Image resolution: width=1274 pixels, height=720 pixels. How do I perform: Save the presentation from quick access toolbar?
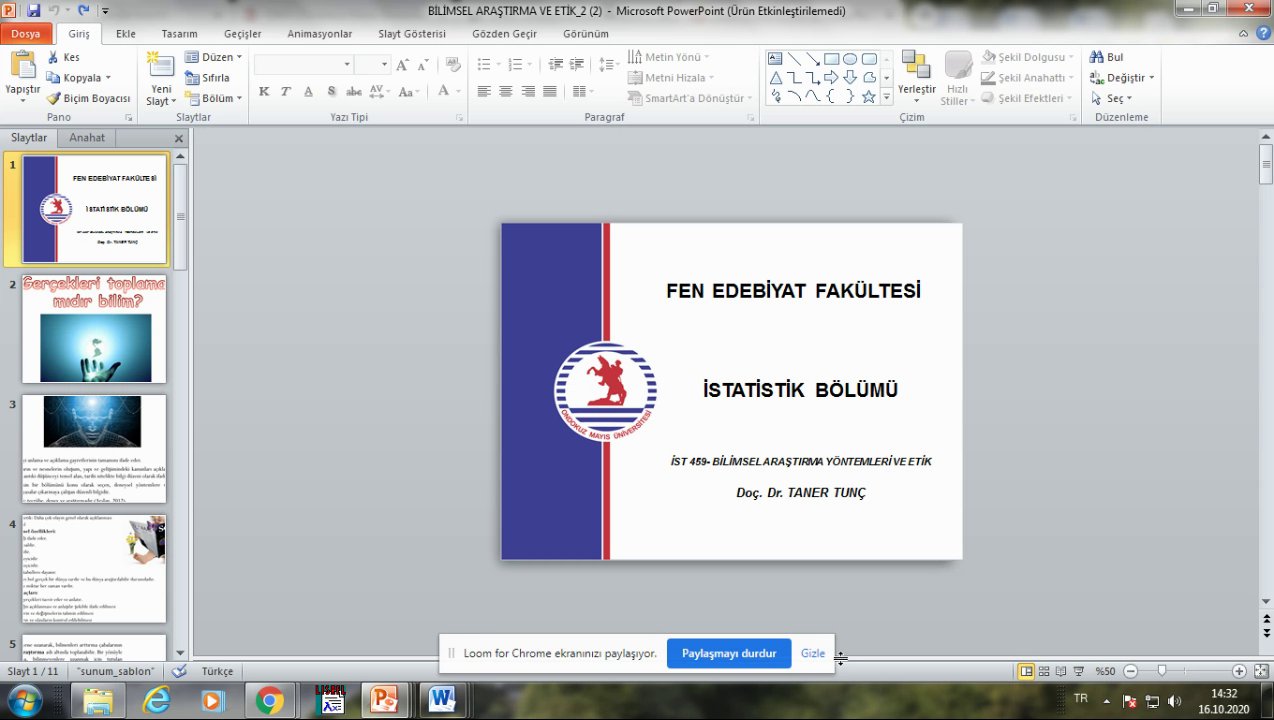pos(34,10)
